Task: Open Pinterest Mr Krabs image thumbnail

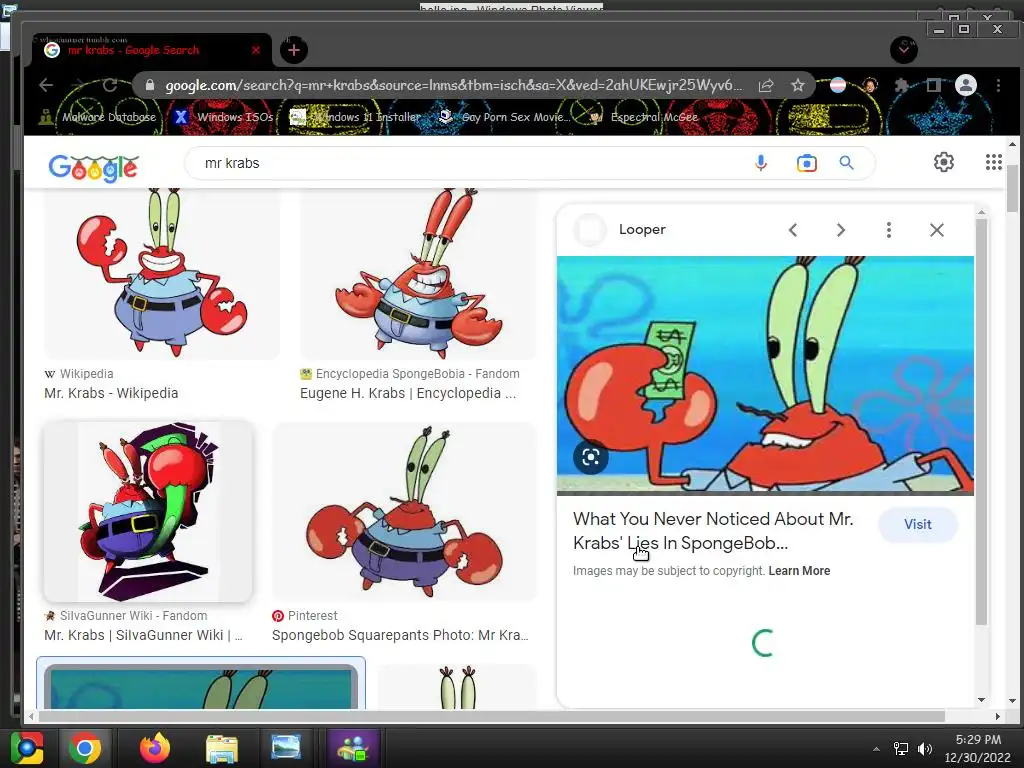Action: pos(404,511)
